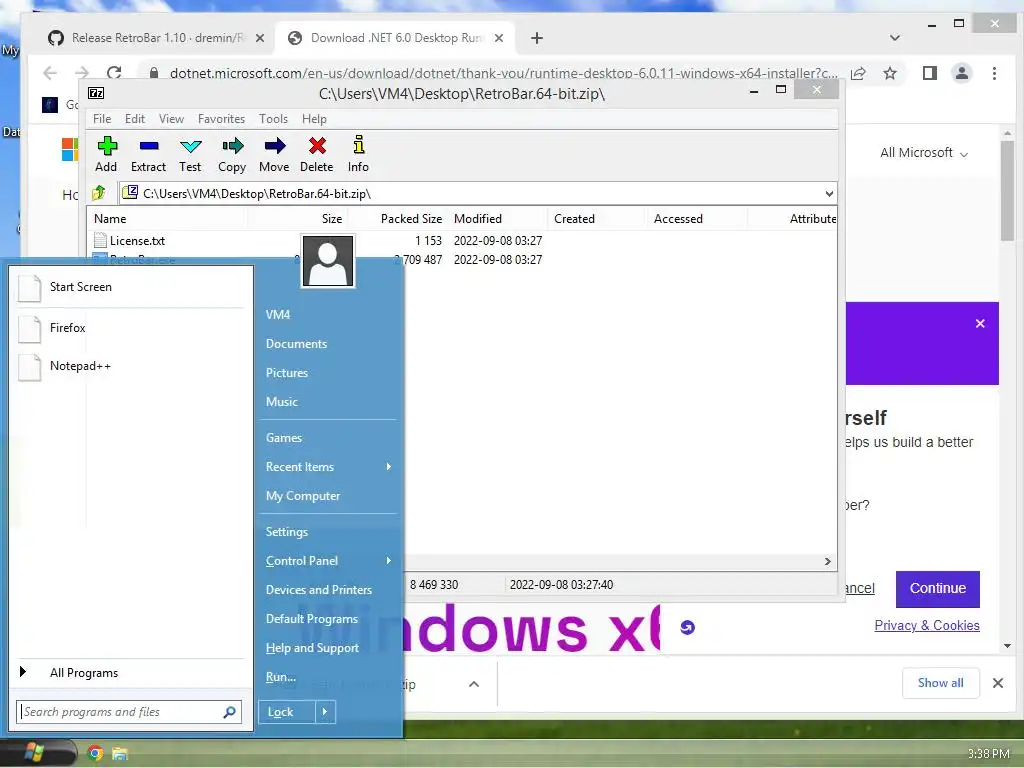Open Settings from the Start menu

(x=286, y=532)
